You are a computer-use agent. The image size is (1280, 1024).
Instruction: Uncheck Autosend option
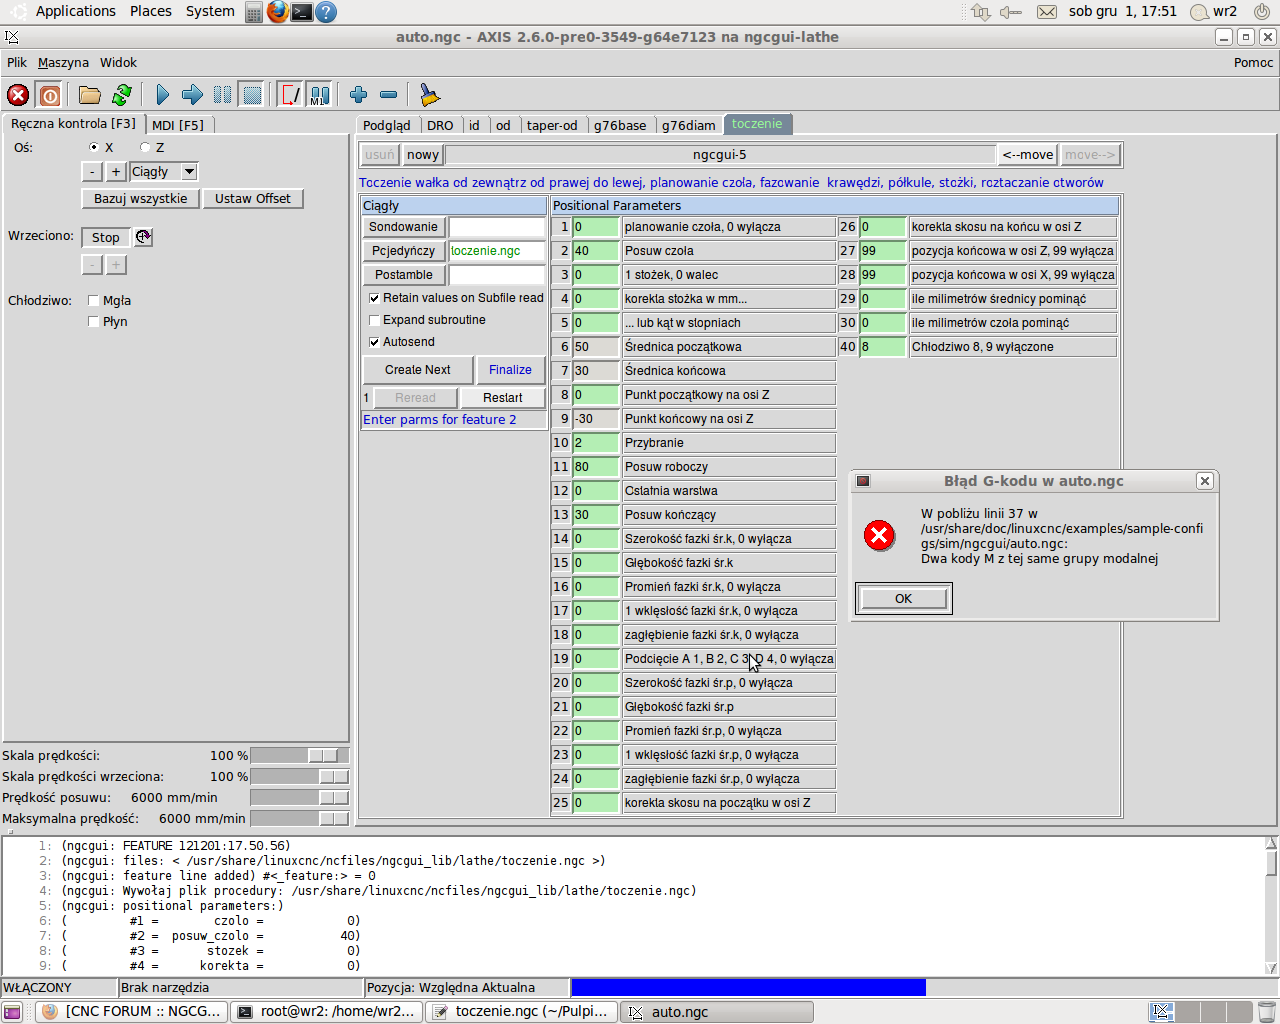pos(374,342)
